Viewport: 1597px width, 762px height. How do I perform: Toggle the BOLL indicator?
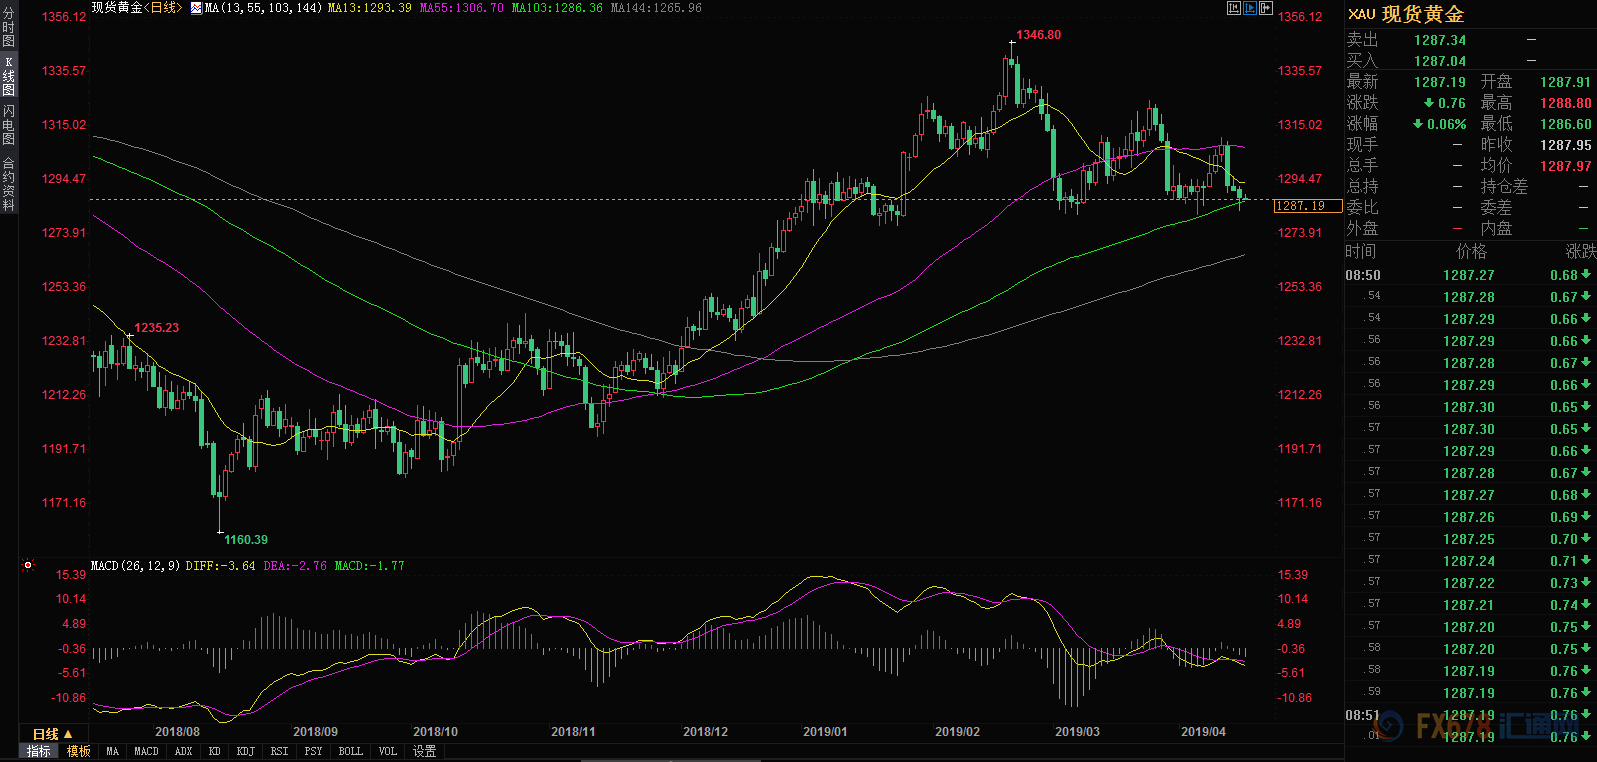pyautogui.click(x=350, y=751)
